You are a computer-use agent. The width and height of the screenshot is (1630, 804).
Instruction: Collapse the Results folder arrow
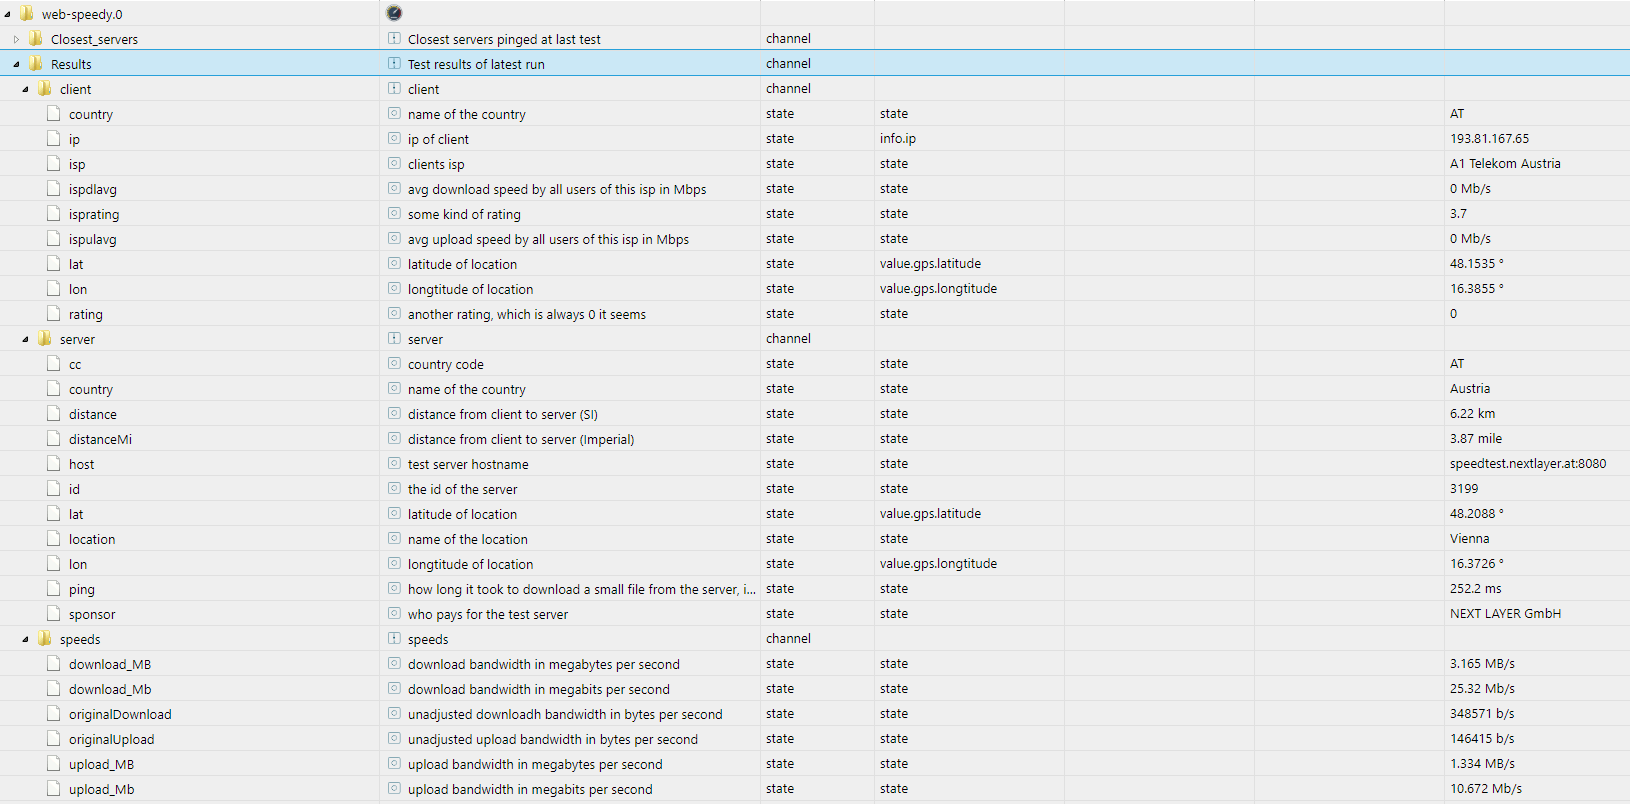tap(16, 64)
